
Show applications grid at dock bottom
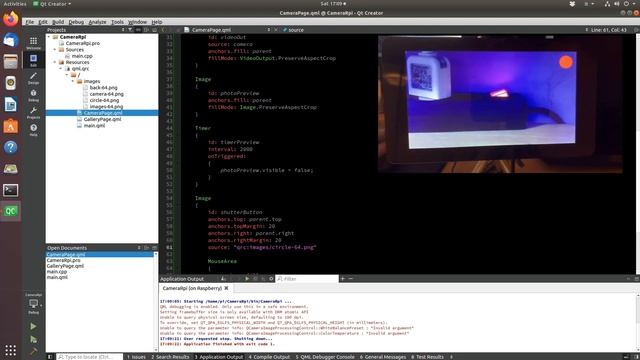coord(11,350)
